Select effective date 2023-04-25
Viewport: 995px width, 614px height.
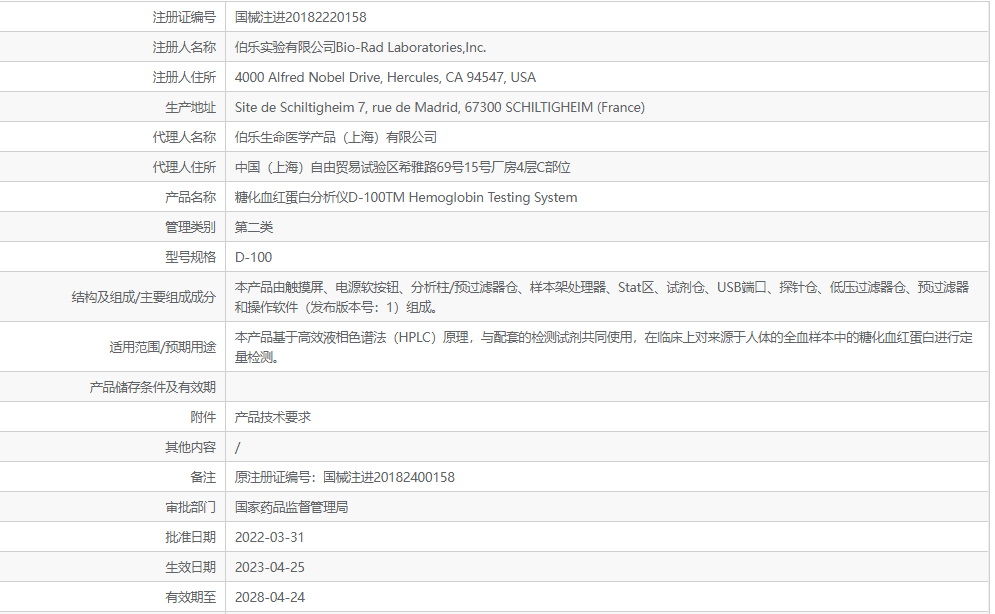[x=270, y=567]
